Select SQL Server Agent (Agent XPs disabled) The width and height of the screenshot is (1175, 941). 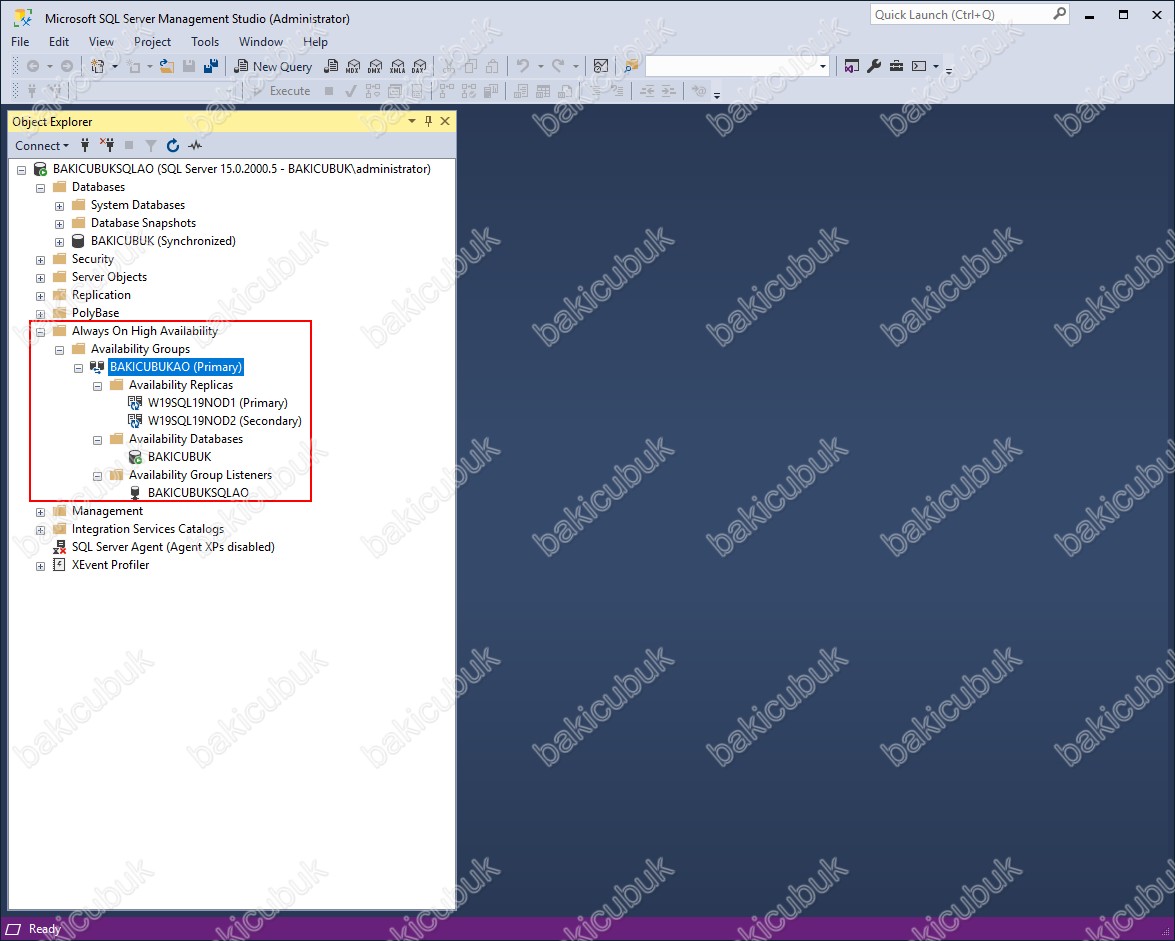173,547
